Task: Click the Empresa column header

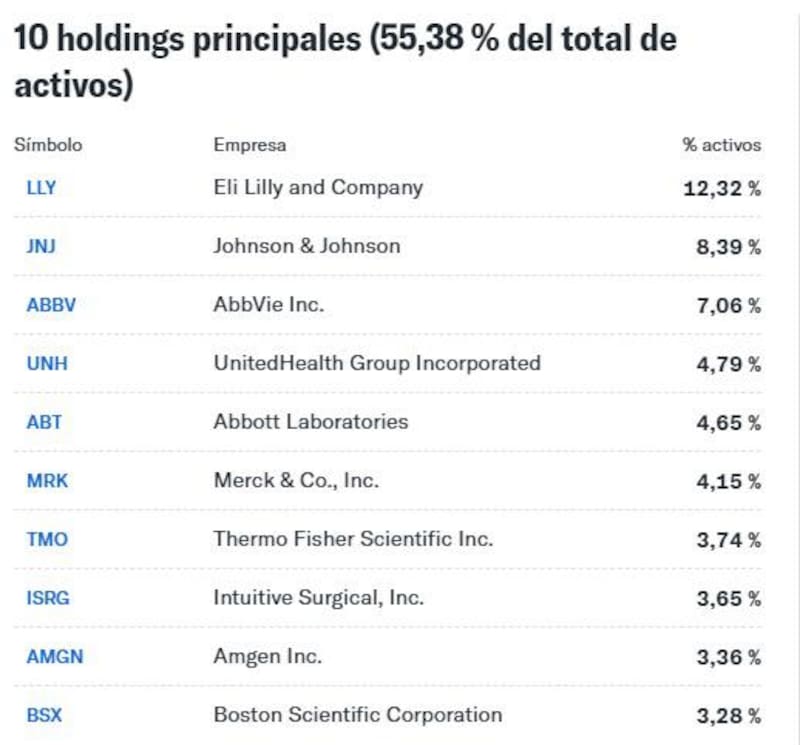Action: coord(249,145)
